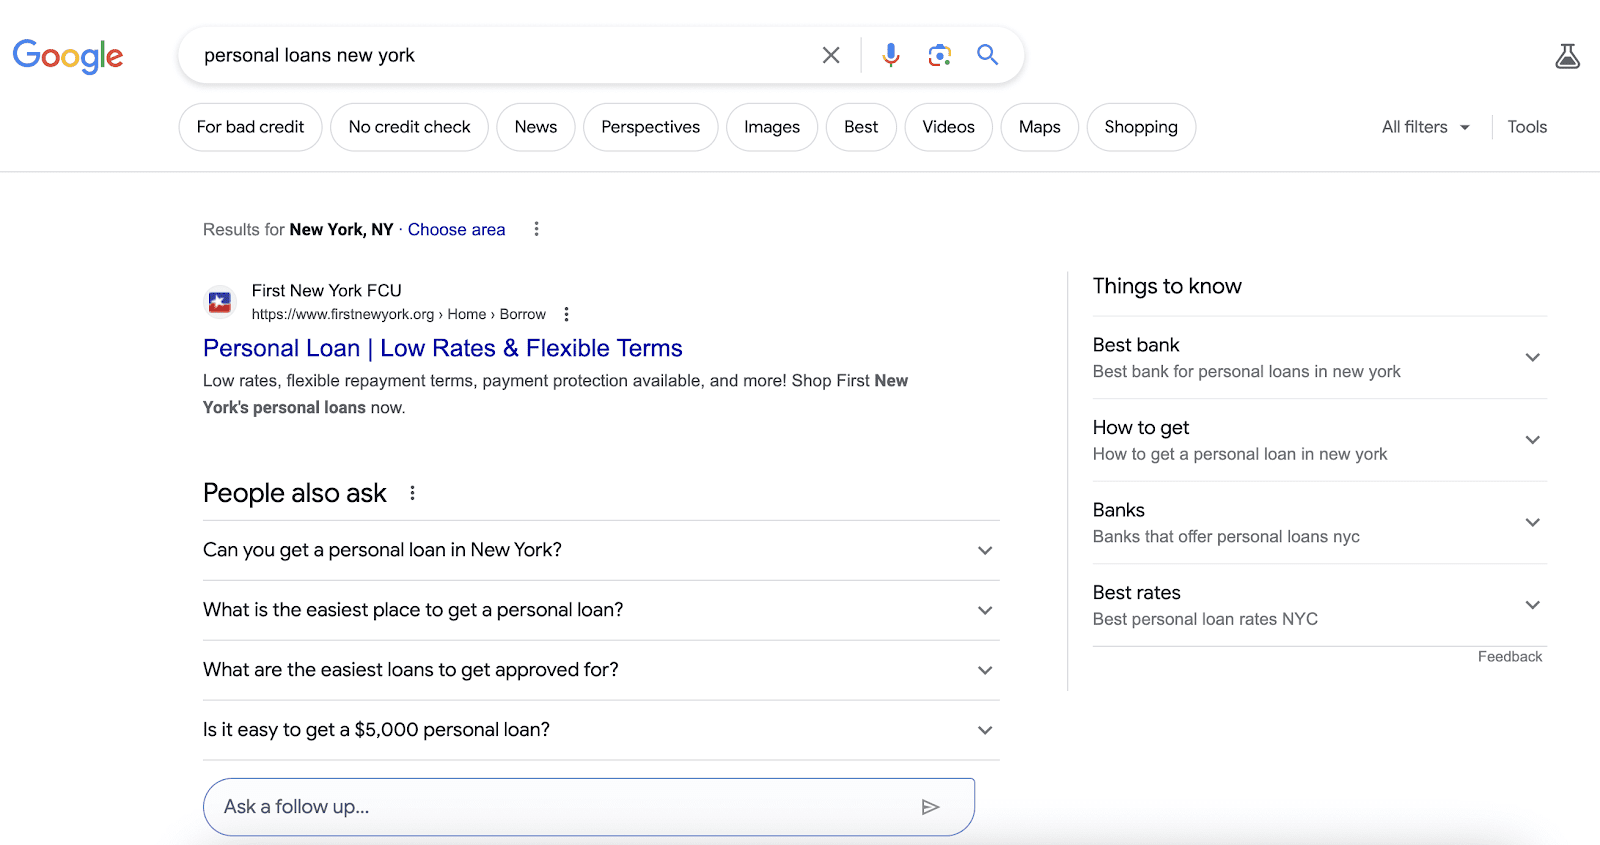Open People also ask options menu

click(412, 493)
